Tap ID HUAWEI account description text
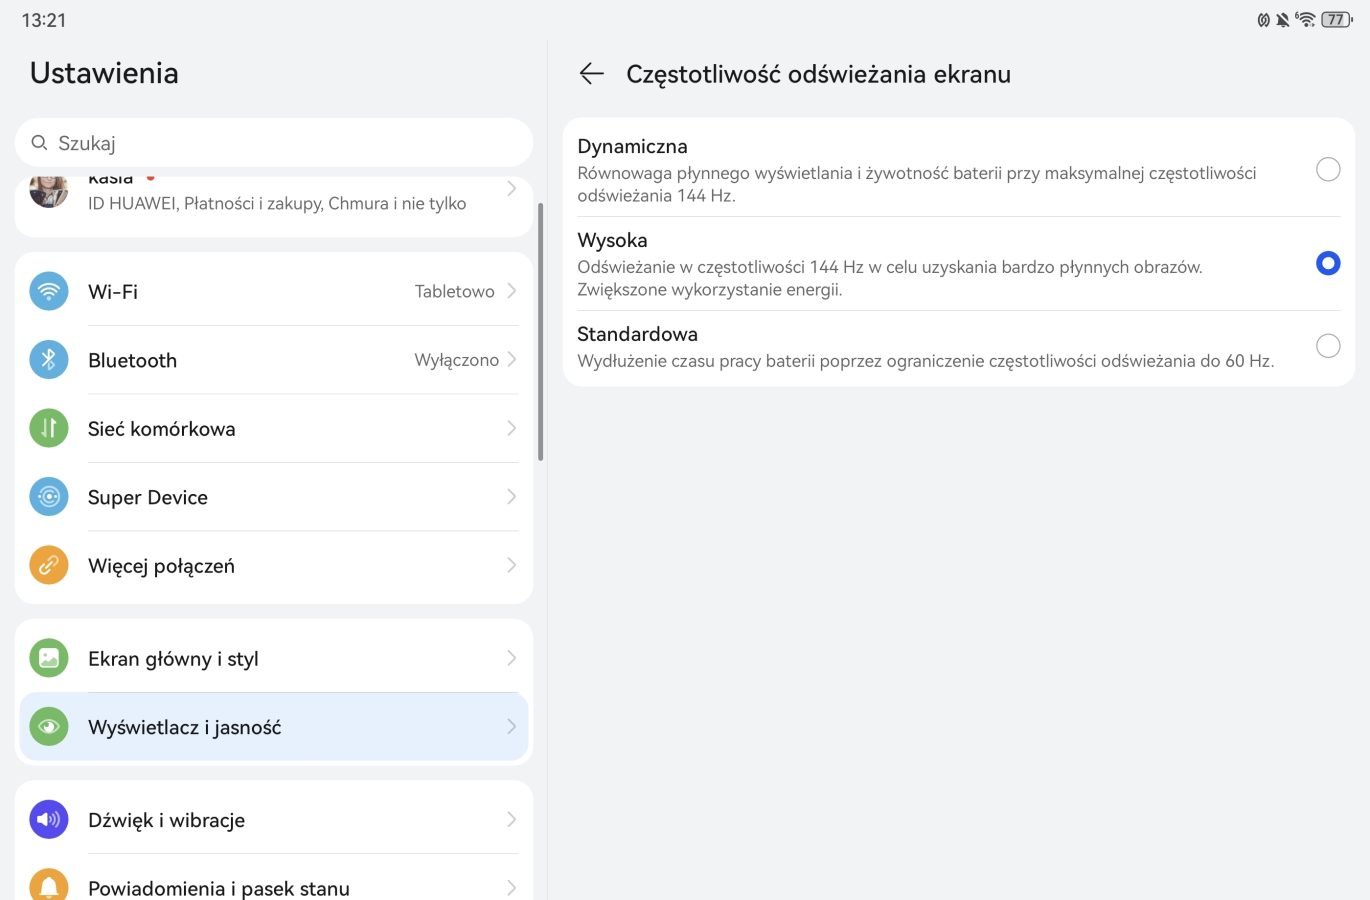The height and width of the screenshot is (900, 1370). 277,203
